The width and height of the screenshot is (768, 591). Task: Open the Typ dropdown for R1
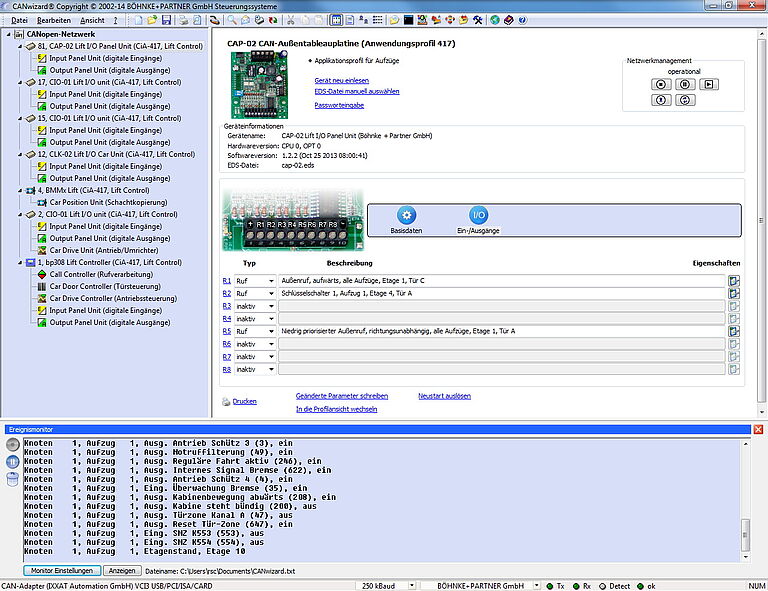tap(270, 281)
